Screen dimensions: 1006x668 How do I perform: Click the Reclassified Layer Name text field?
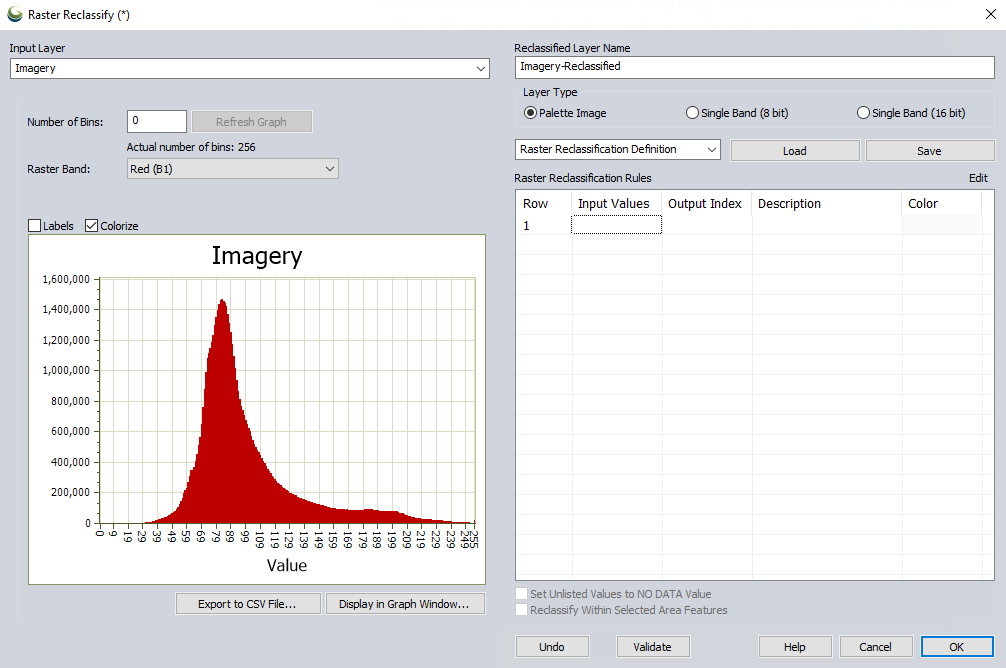click(x=755, y=67)
